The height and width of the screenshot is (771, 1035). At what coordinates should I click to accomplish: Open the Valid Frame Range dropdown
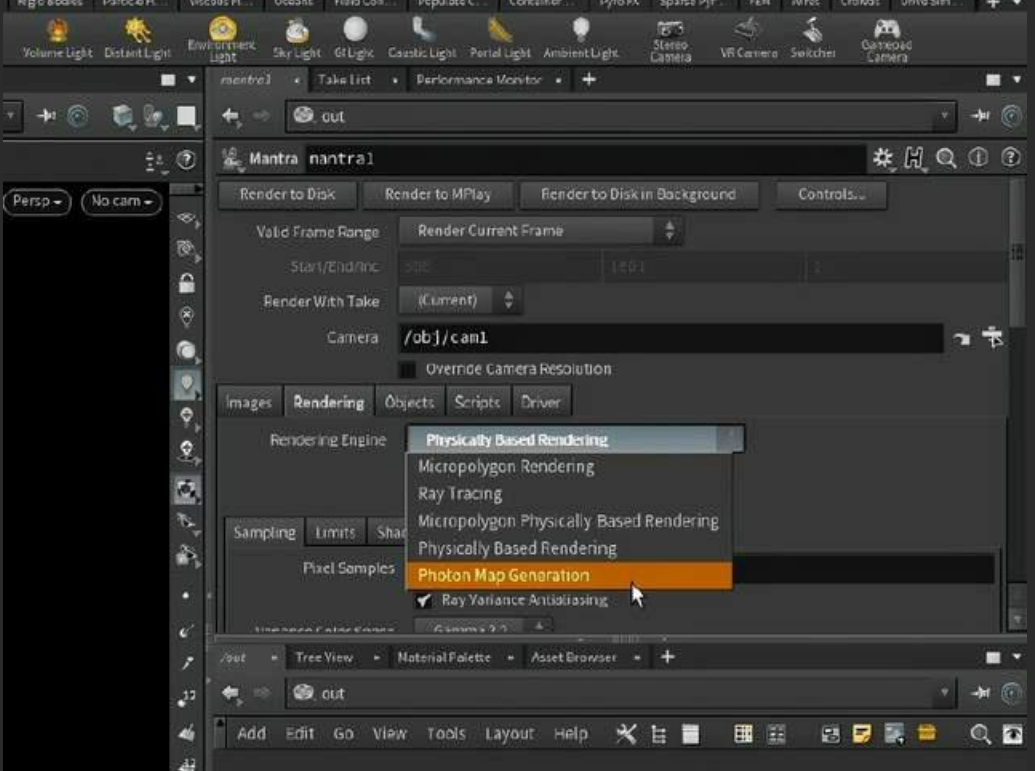541,231
